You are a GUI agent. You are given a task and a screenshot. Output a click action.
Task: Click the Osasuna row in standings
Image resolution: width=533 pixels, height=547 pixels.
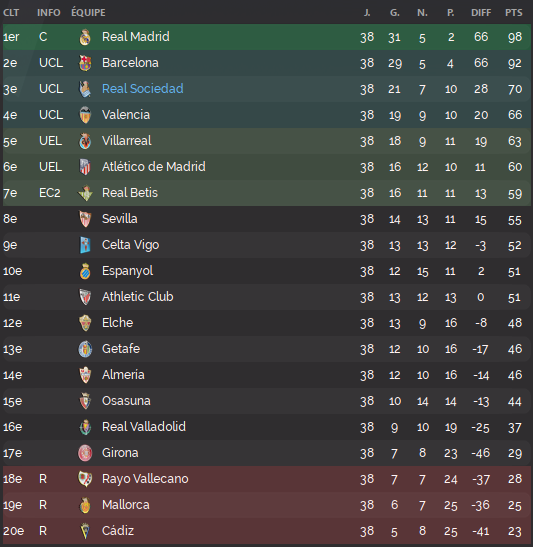[266, 401]
